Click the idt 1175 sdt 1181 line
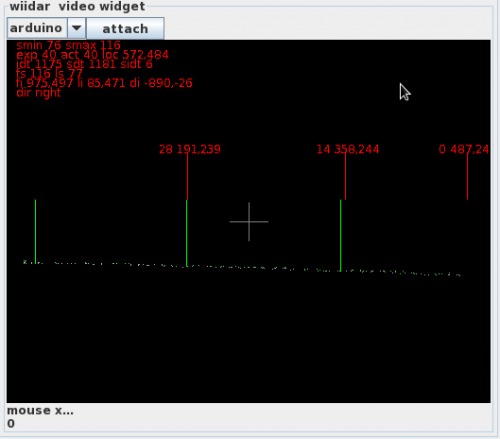This screenshot has height=439, width=500. pos(84,64)
